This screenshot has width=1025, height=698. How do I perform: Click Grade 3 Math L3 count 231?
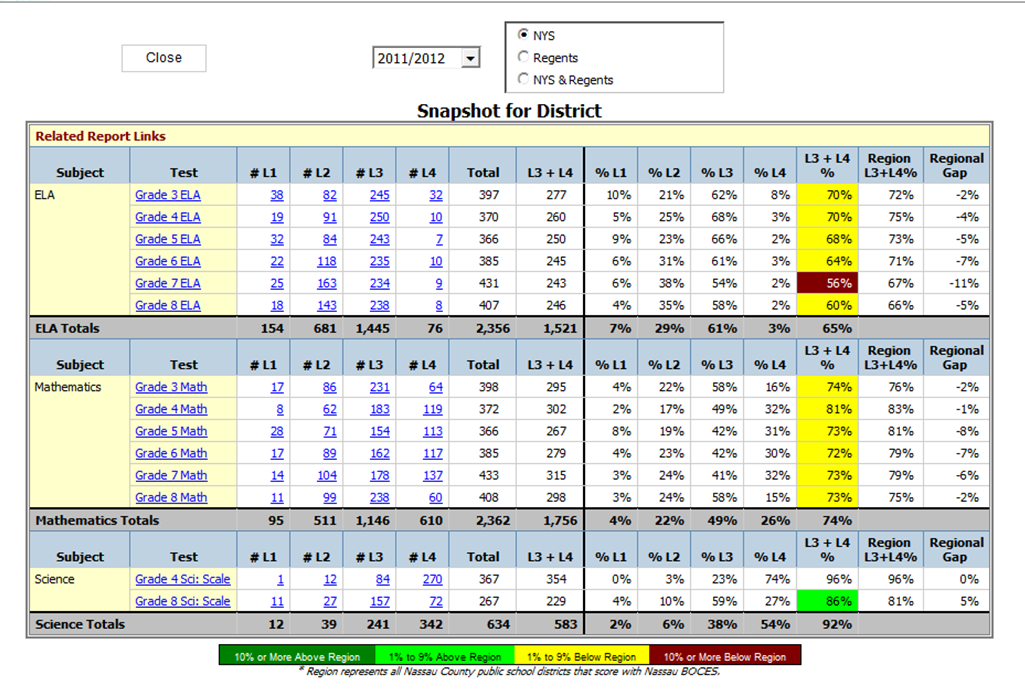(380, 387)
